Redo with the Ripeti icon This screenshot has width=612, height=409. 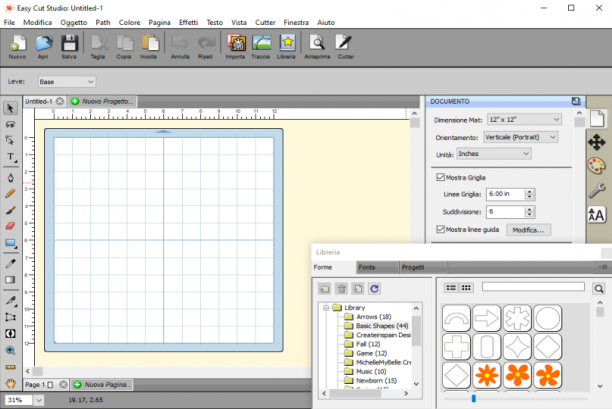click(206, 46)
